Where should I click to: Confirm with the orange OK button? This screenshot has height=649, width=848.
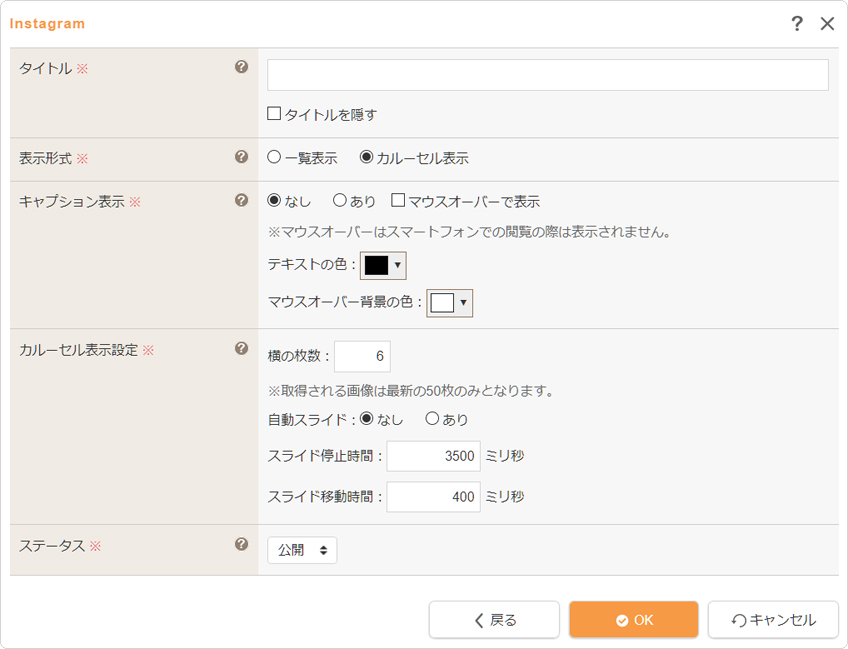pos(634,620)
